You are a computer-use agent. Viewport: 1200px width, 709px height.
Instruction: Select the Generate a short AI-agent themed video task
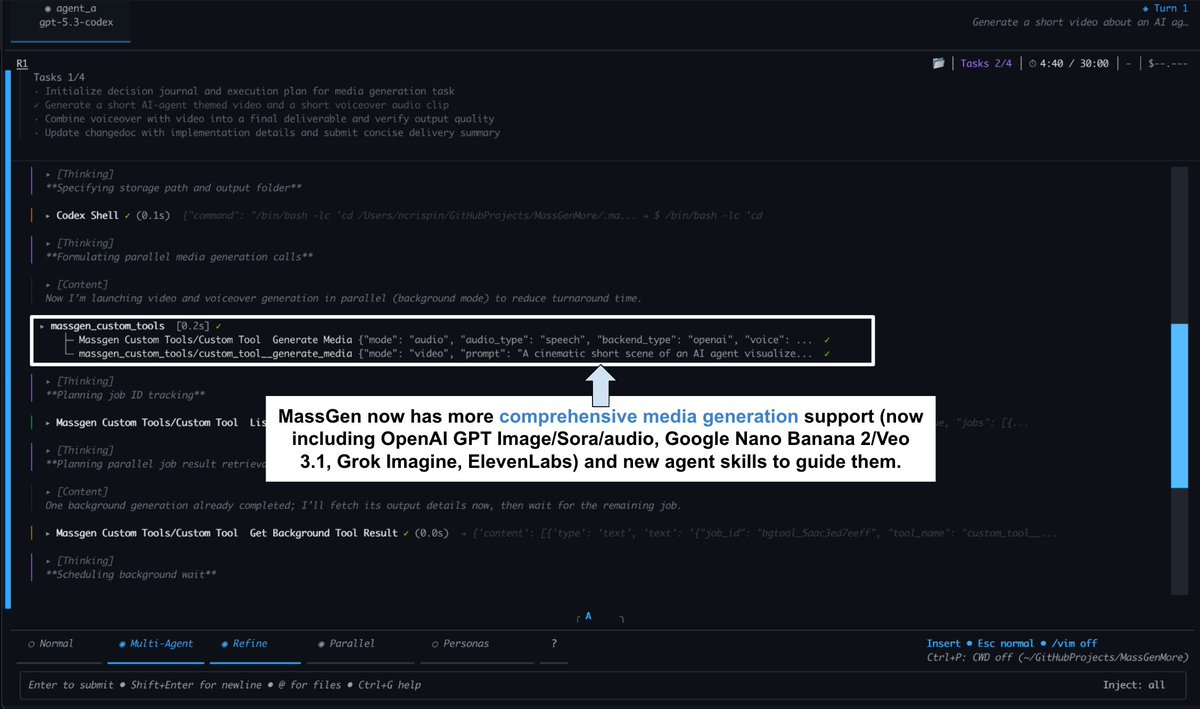pos(241,105)
